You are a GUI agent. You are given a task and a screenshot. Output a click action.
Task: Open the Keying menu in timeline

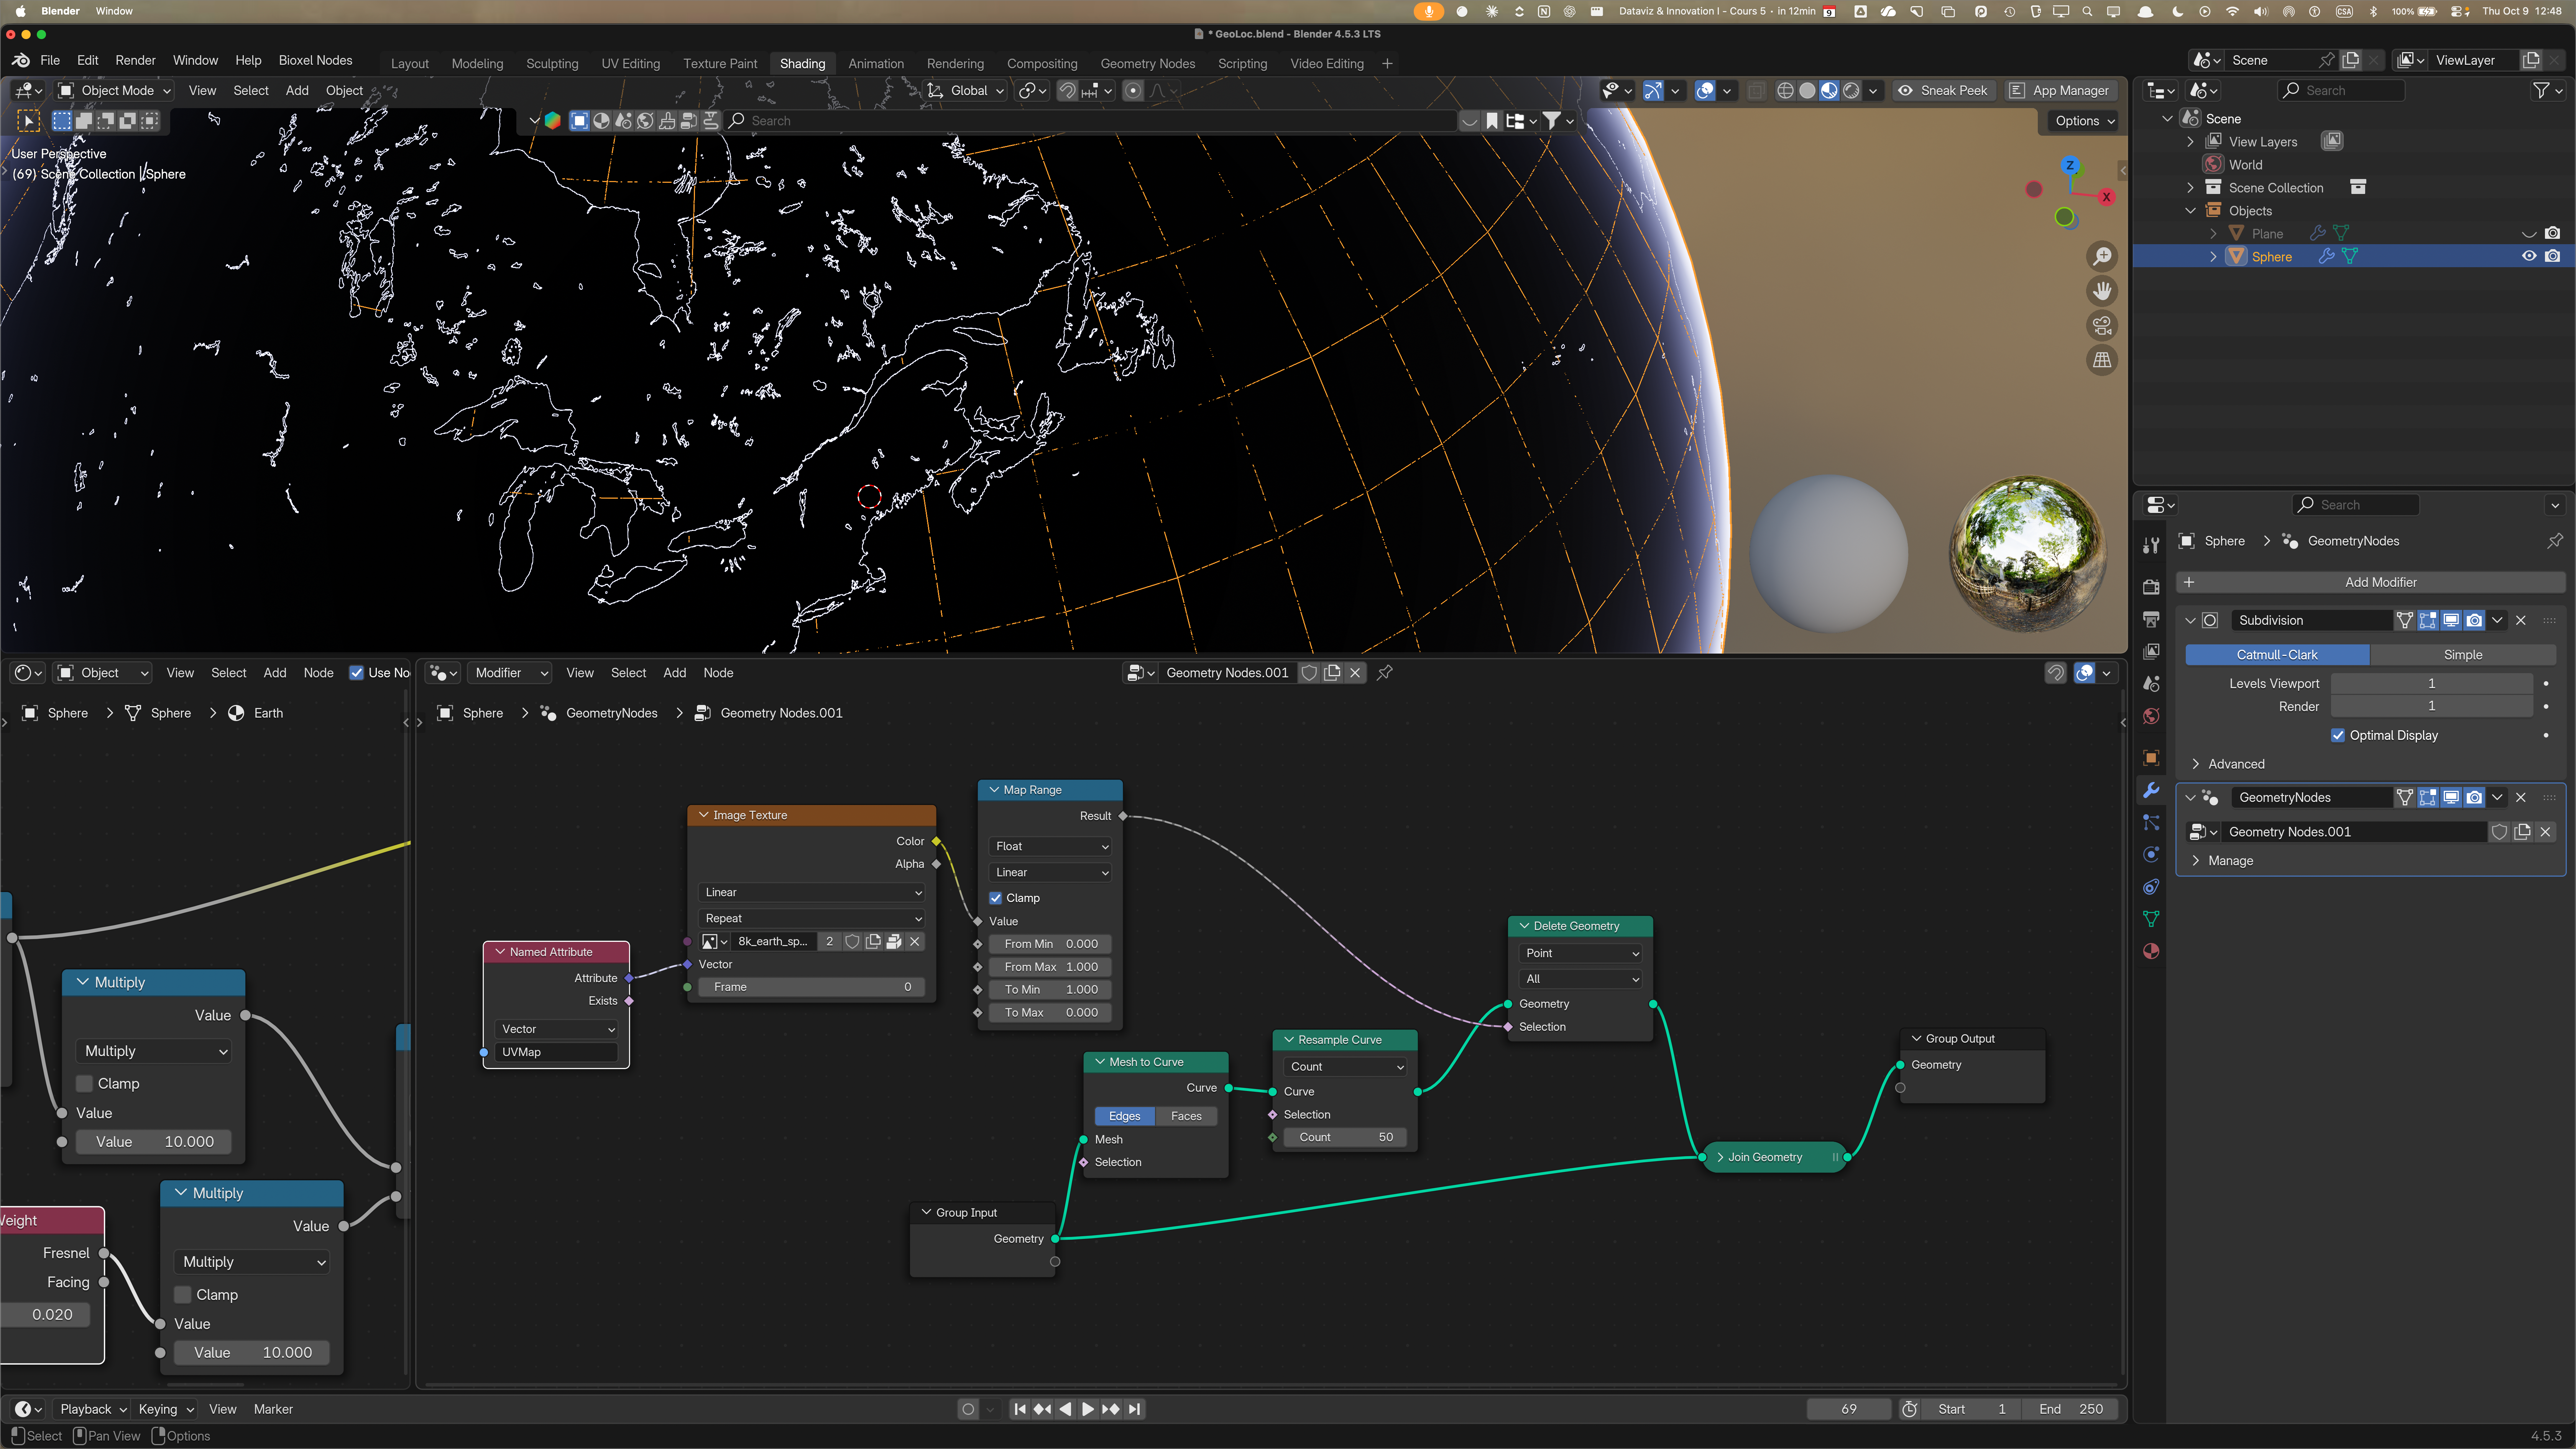(x=166, y=1409)
